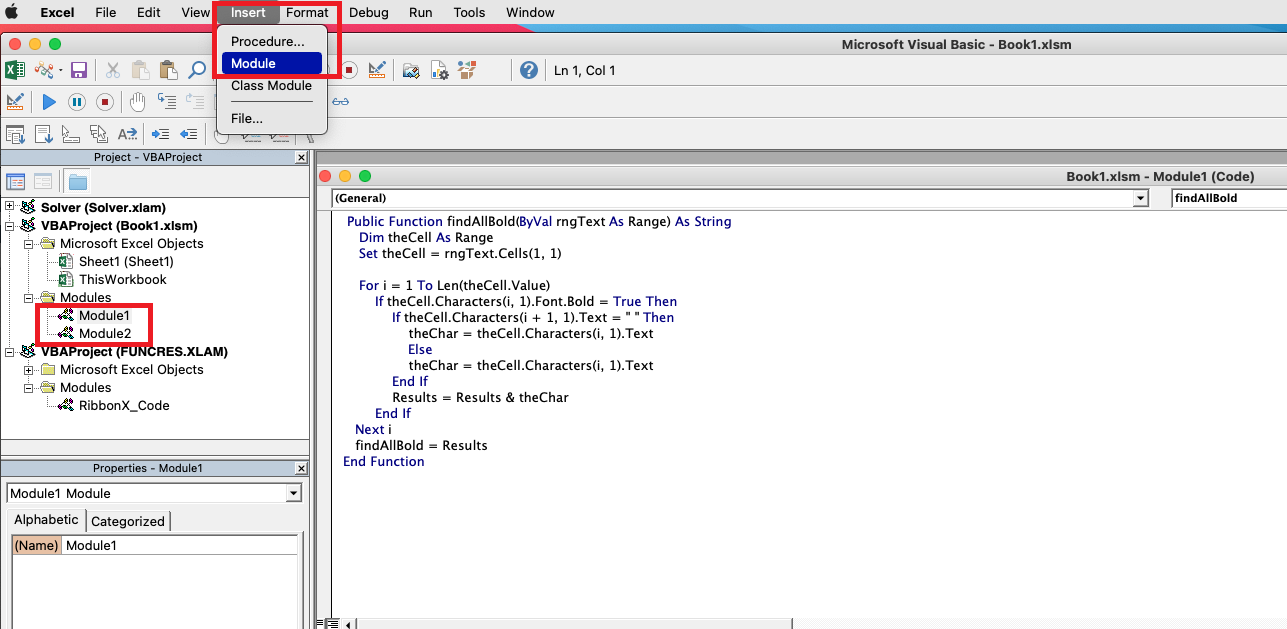Screen dimensions: 1287x629
Task: Click the Design Mode icon in top toolbar
Action: [377, 70]
